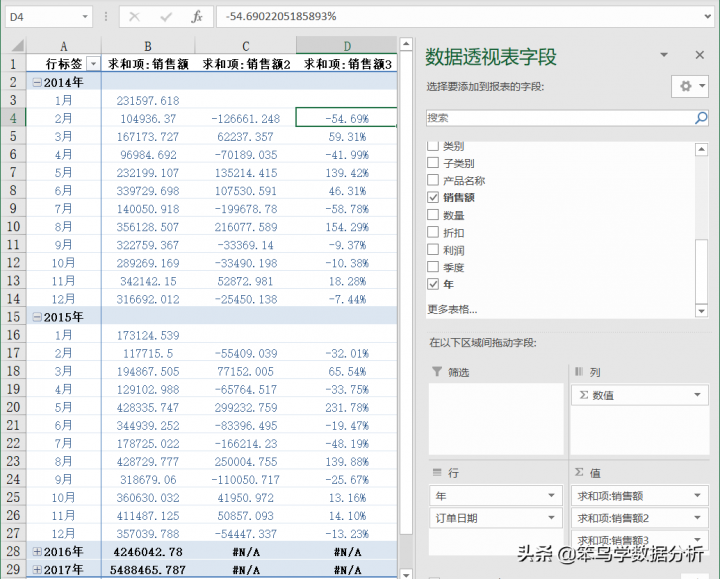Click the 更多表格... link
The image size is (720, 579).
[x=452, y=309]
